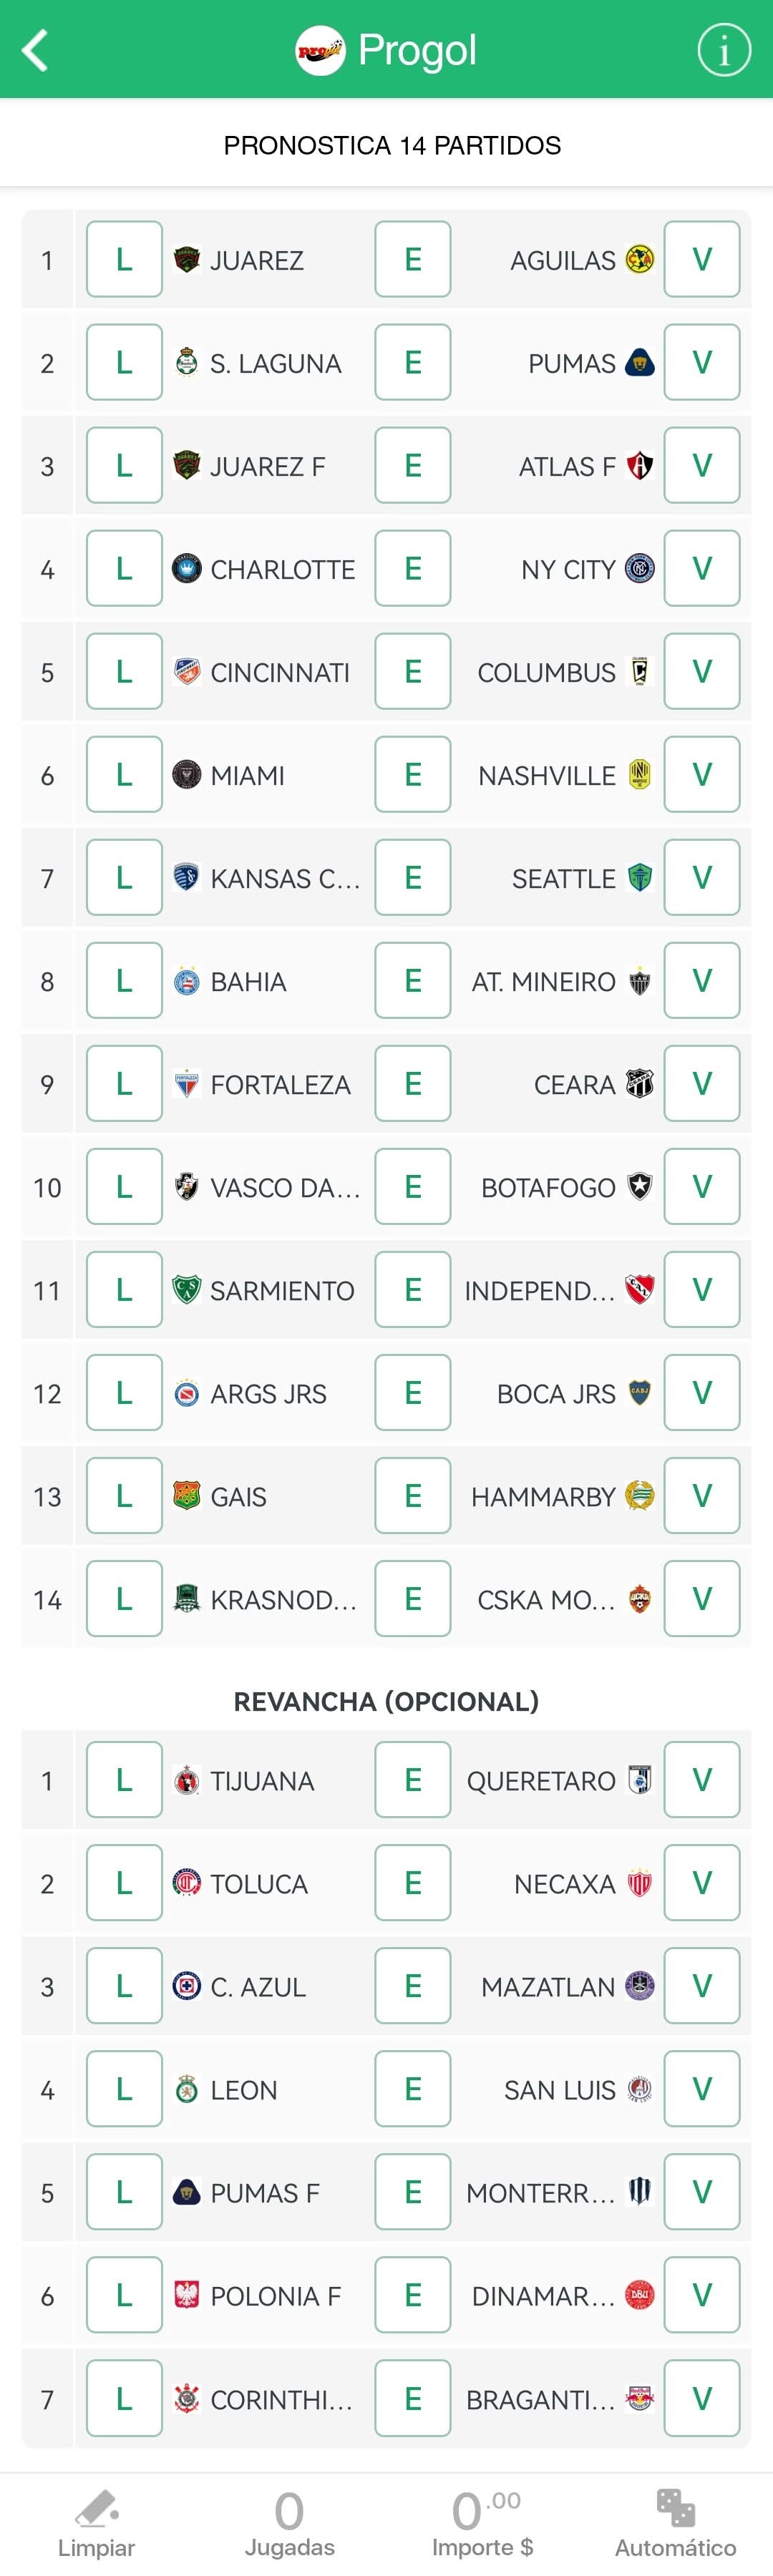Tap the Progol logo in header
This screenshot has height=2576, width=773.
[x=320, y=50]
